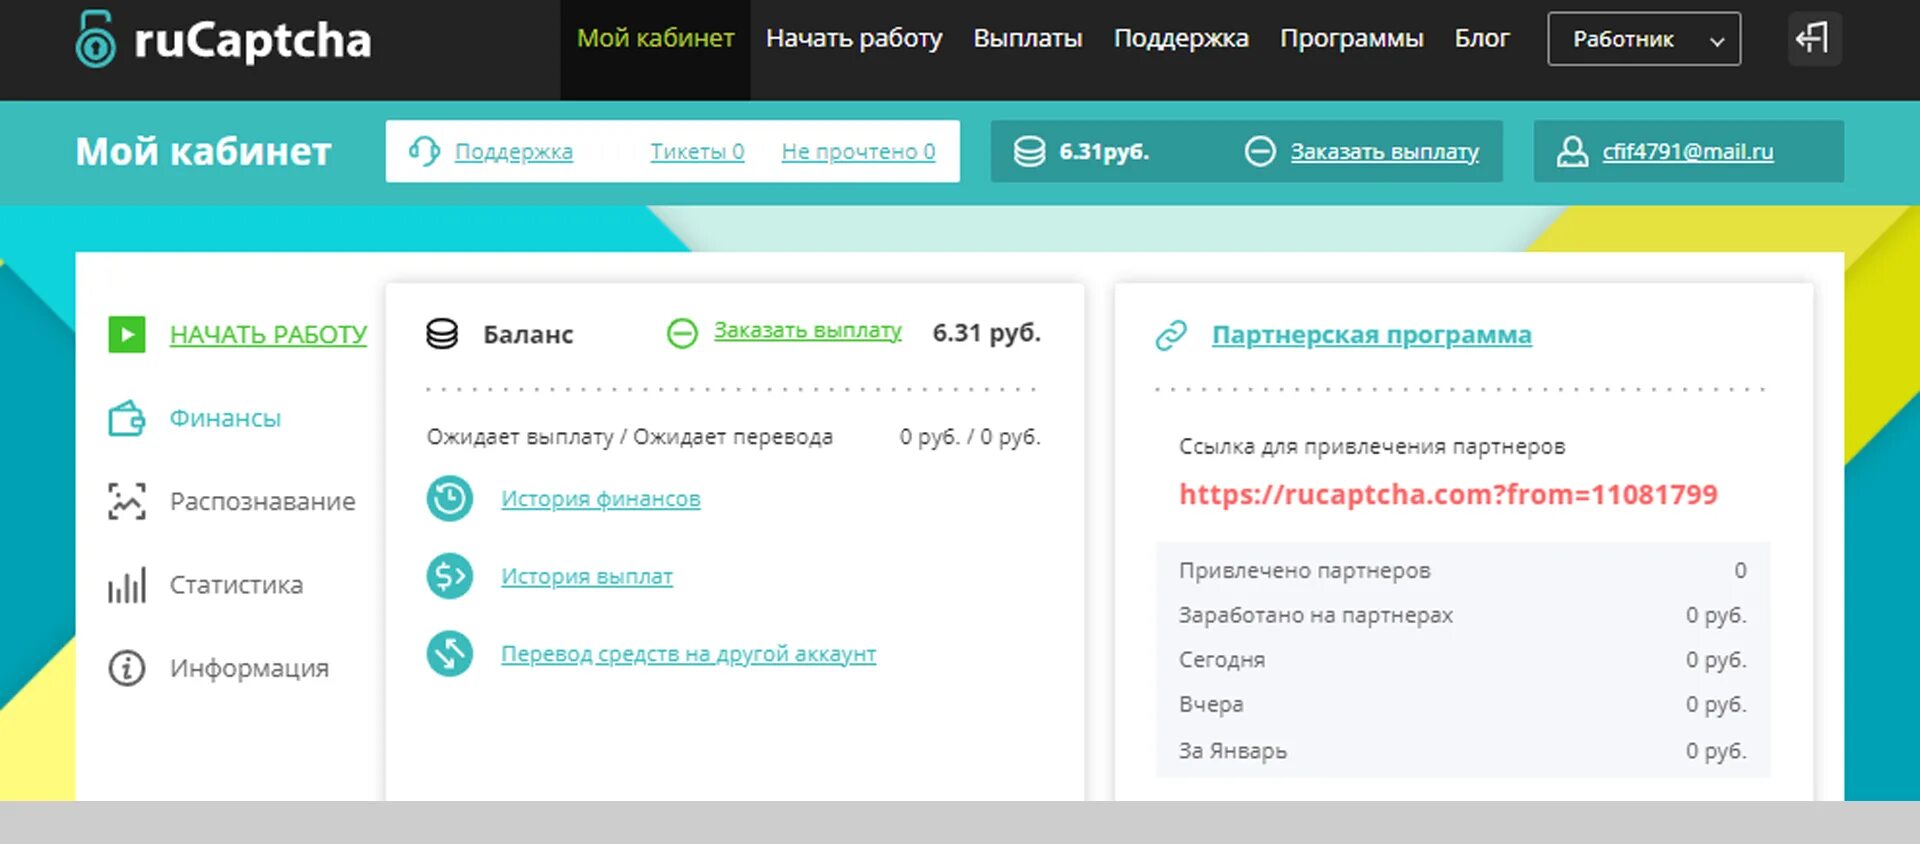Open the Не прочтено 0 link
Screen dimensions: 1920x844
pyautogui.click(x=858, y=151)
